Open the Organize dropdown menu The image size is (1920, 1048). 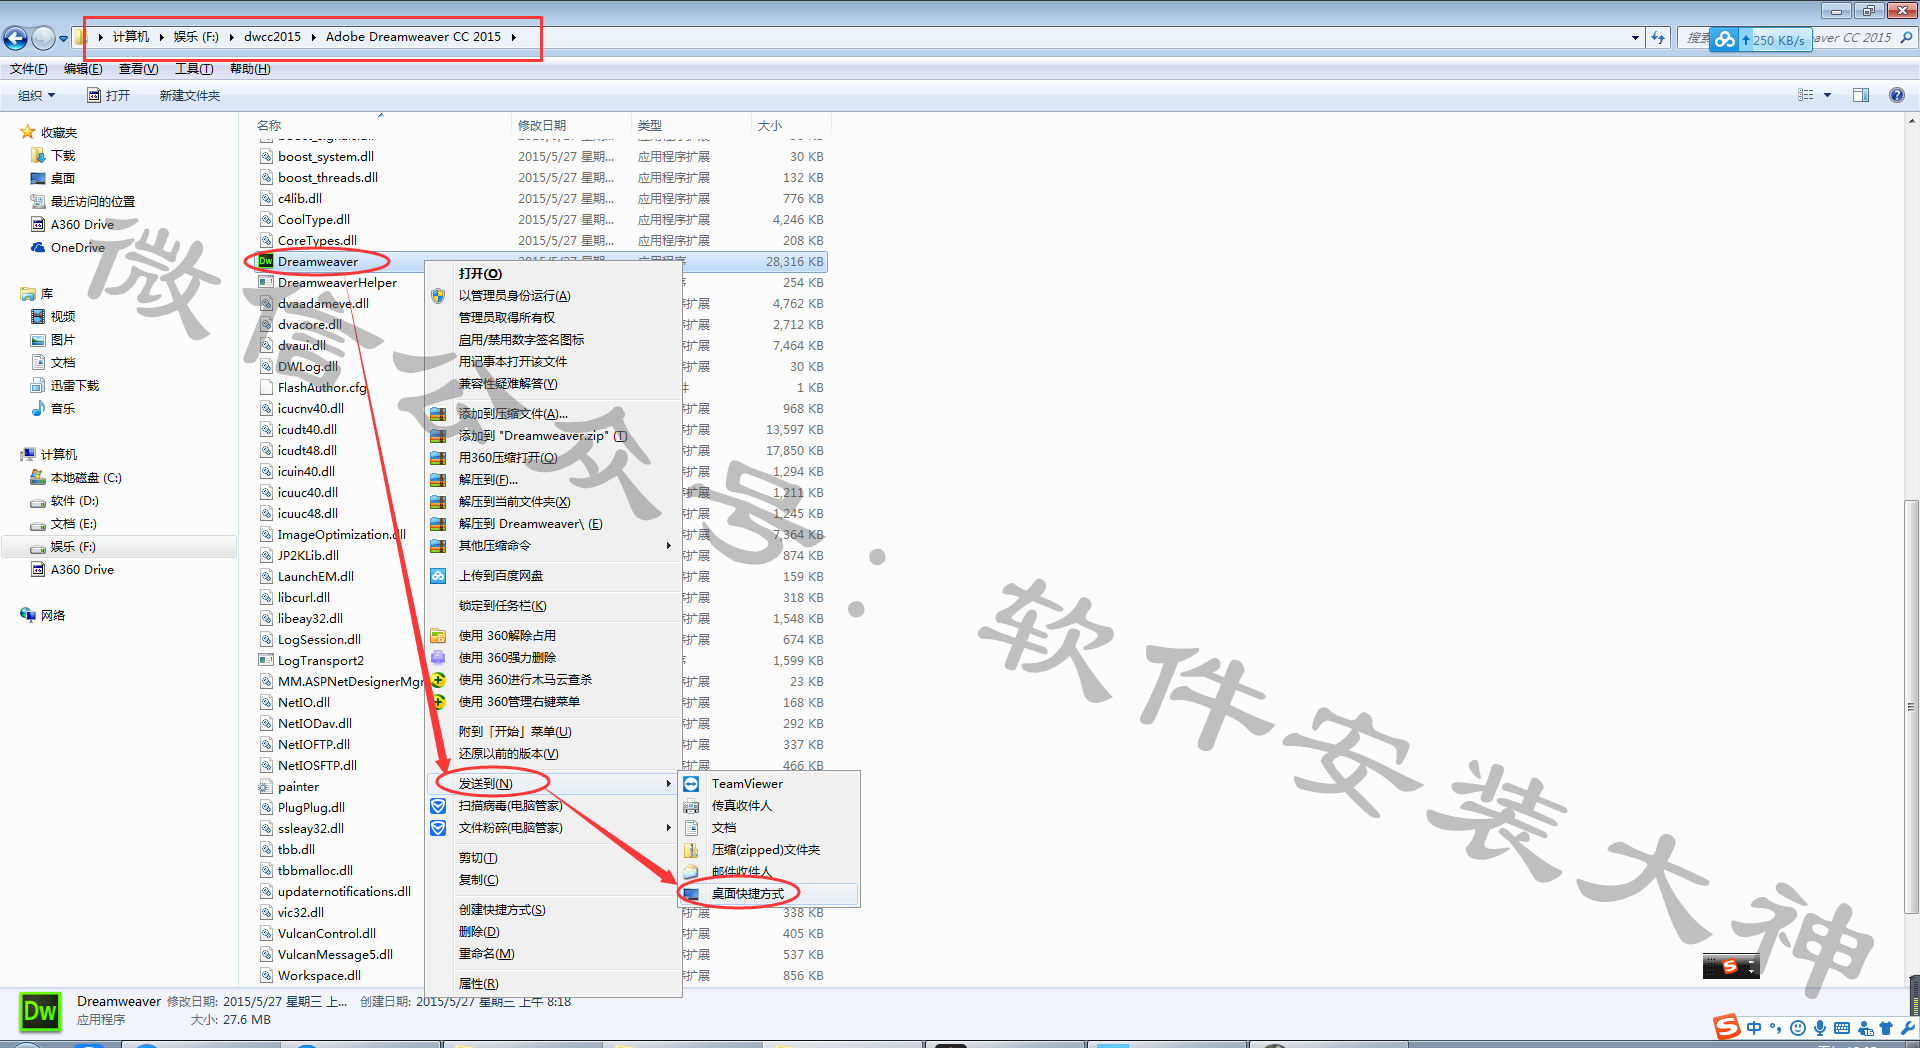tap(37, 95)
